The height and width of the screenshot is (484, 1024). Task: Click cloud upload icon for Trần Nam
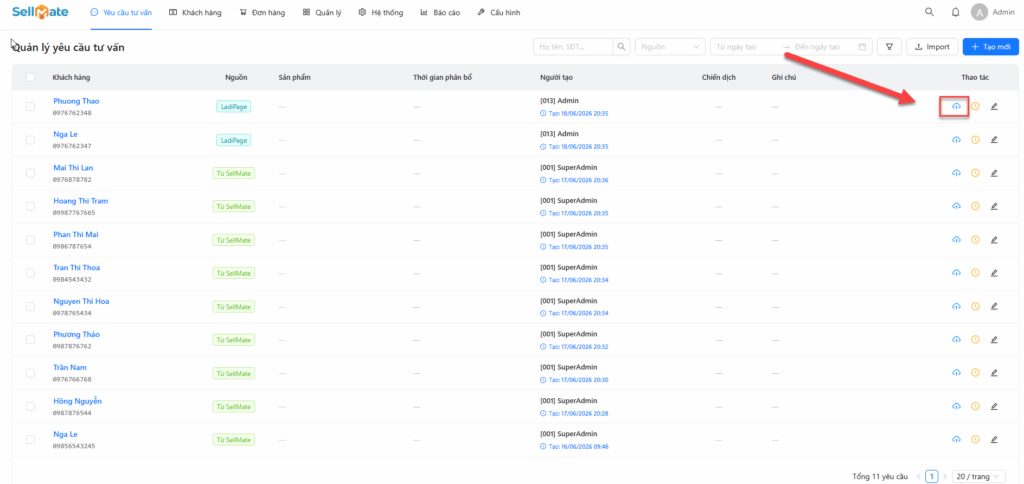[x=956, y=372]
